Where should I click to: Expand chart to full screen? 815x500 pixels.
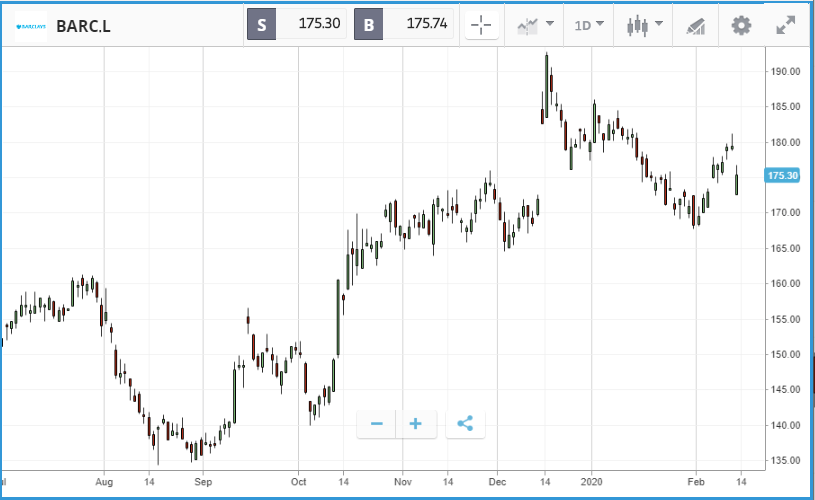pyautogui.click(x=785, y=25)
